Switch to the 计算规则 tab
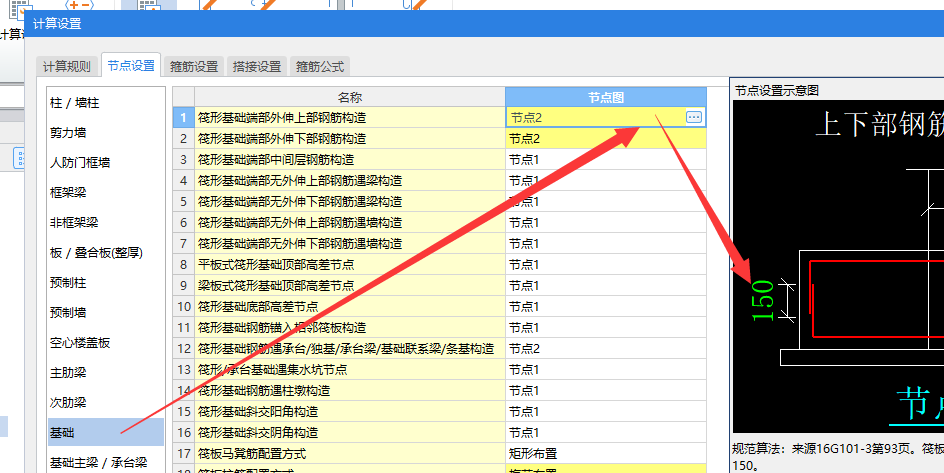This screenshot has width=944, height=473. (67, 66)
